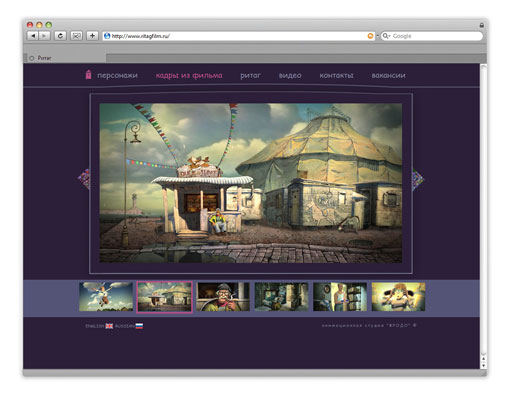Click the browser back arrow button

point(33,36)
